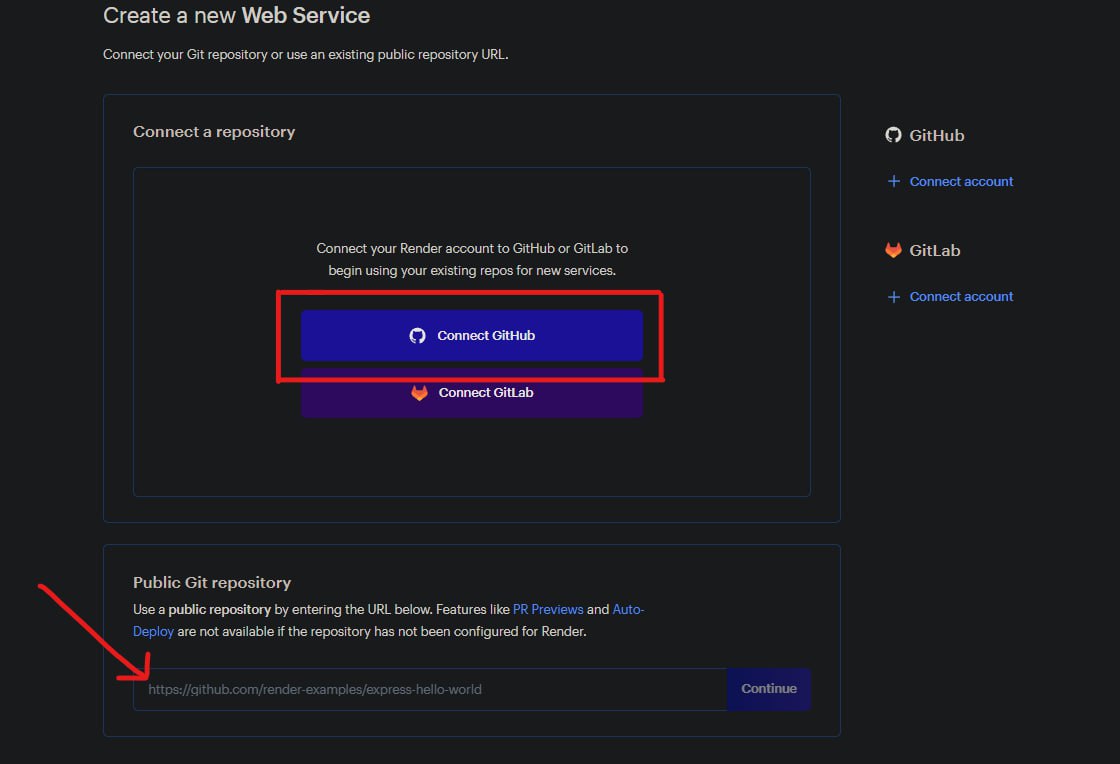
Task: Click the plus icon under GitLab heading
Action: click(893, 296)
